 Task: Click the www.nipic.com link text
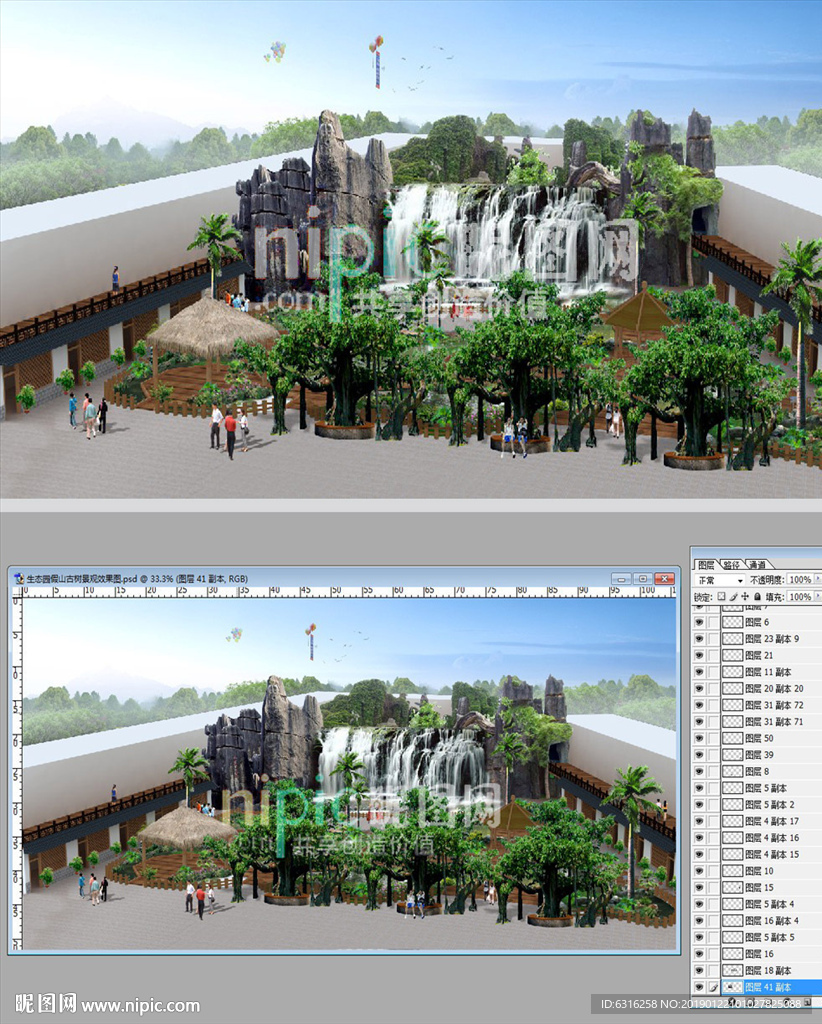(x=140, y=1005)
